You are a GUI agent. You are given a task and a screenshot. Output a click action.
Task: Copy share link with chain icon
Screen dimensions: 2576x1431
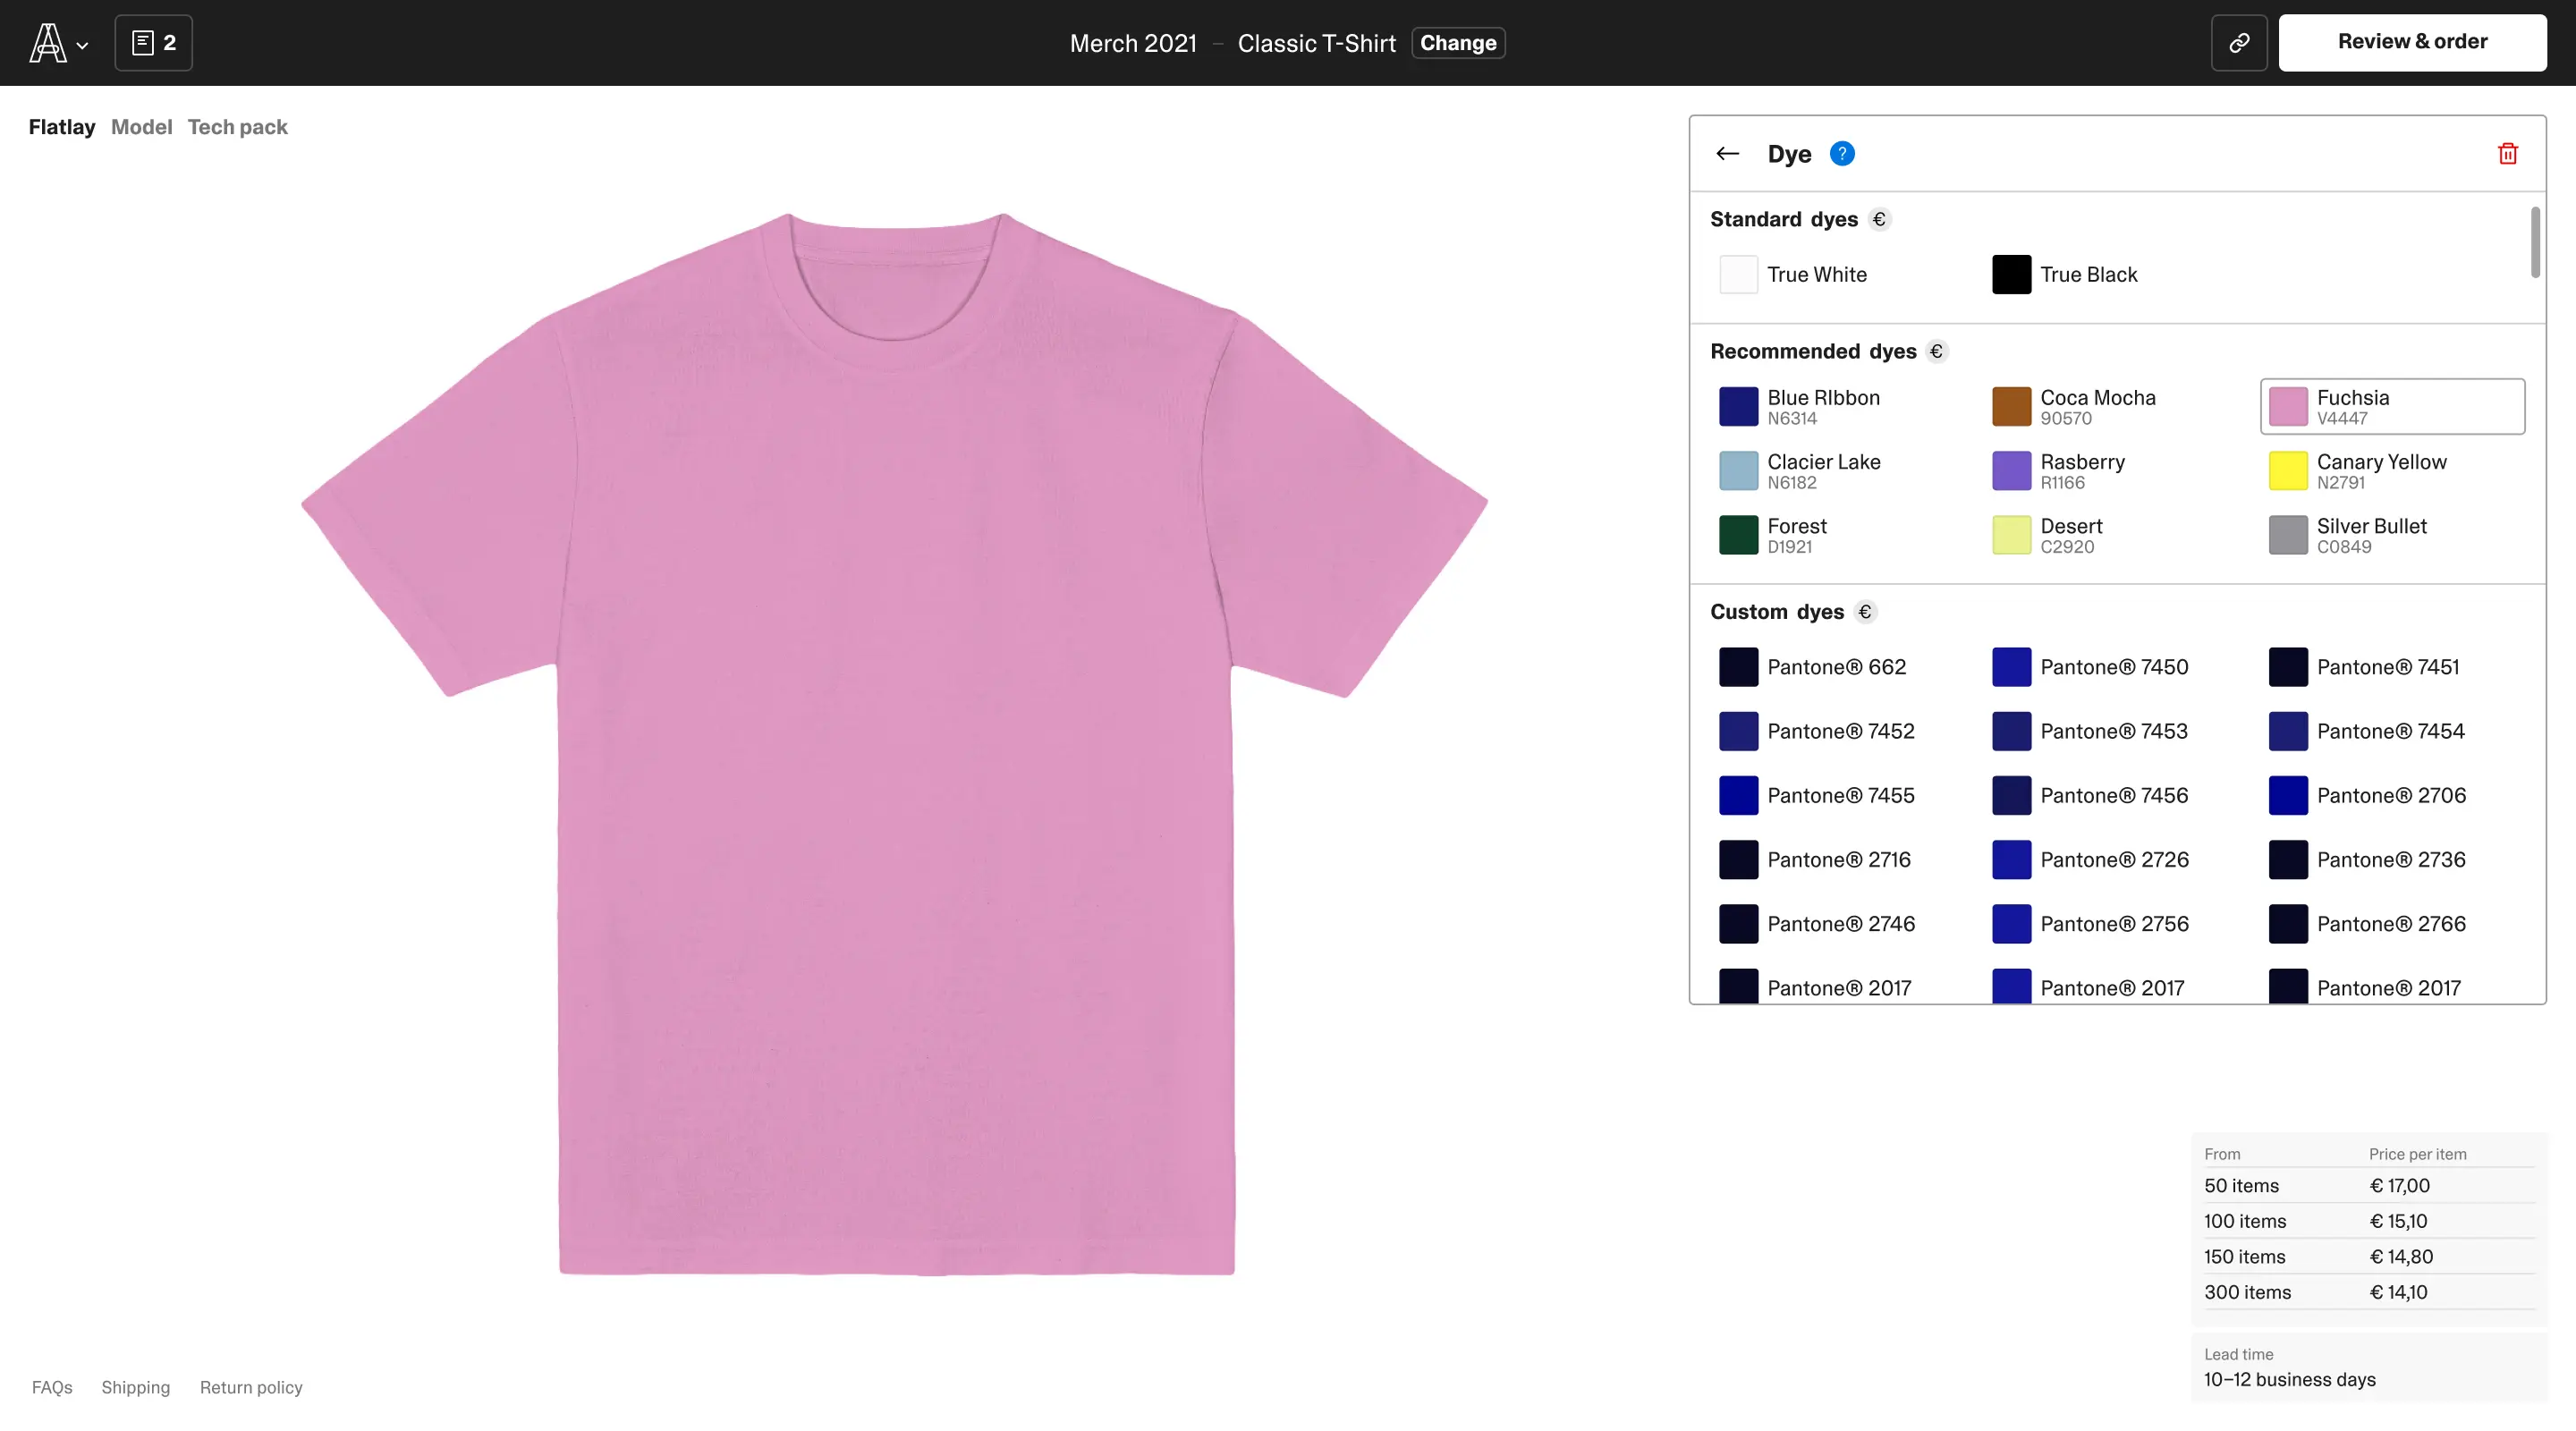pos(2238,43)
